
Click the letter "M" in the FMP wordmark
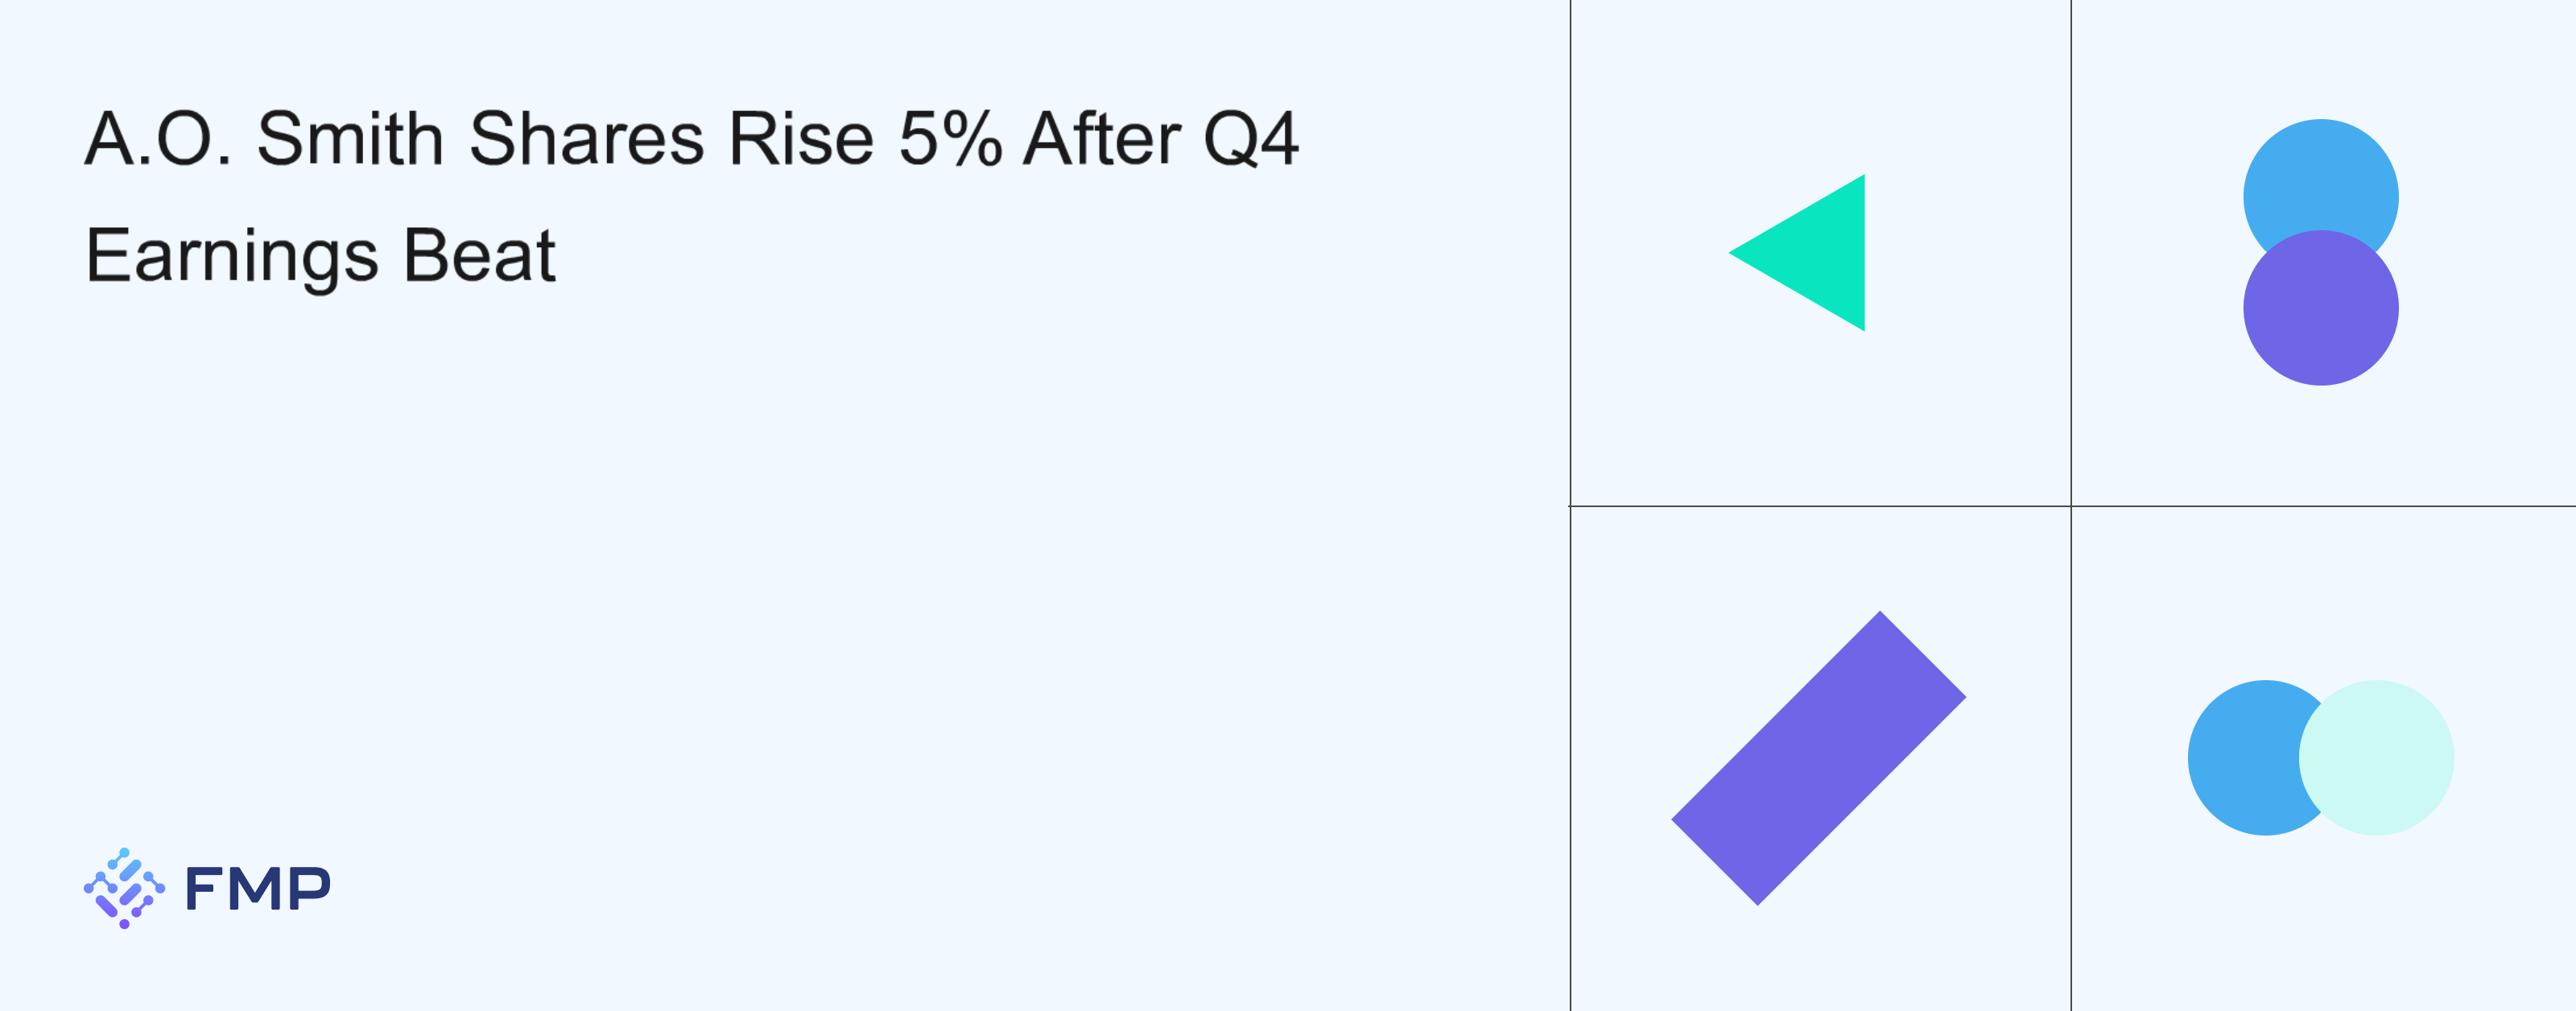click(257, 889)
